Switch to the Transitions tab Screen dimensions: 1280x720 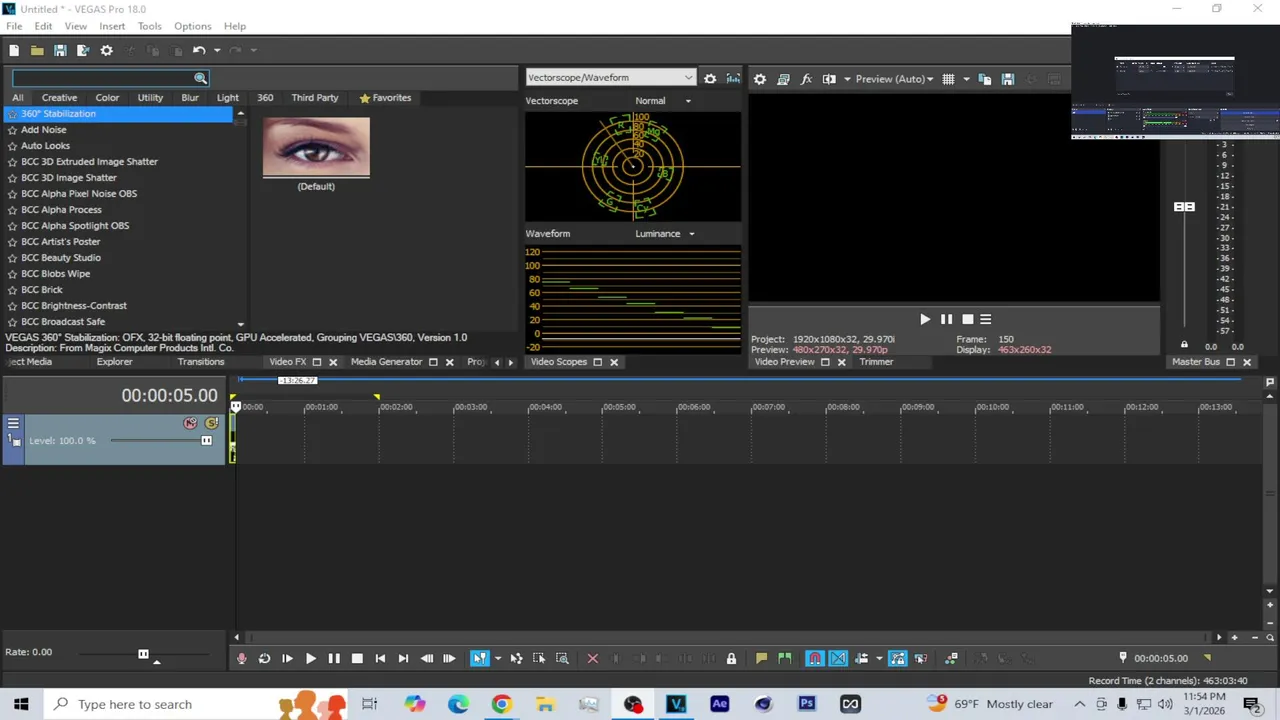[201, 362]
